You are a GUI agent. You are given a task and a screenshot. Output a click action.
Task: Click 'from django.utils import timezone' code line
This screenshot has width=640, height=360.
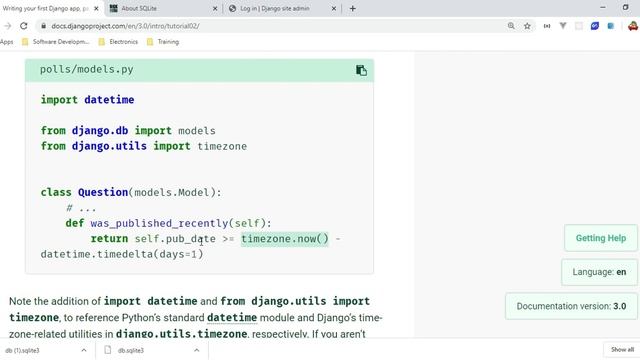click(x=144, y=146)
